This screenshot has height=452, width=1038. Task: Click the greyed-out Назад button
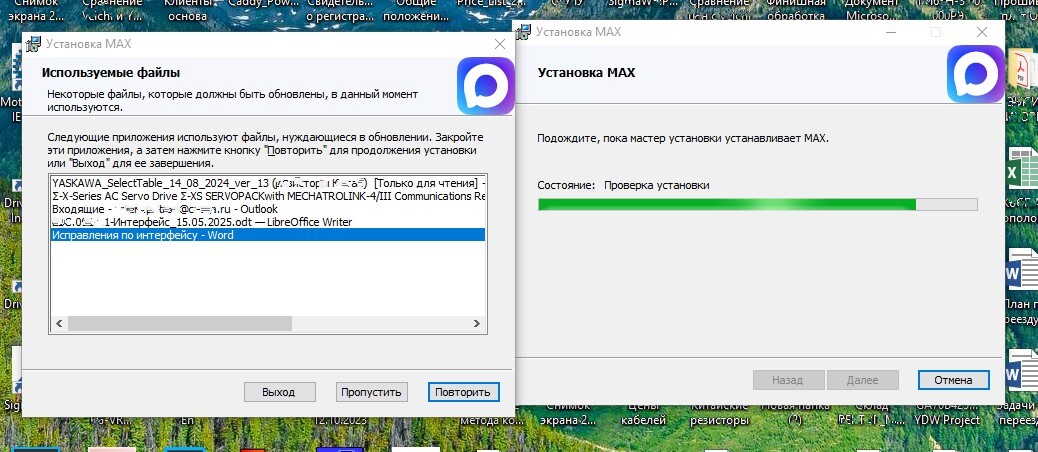[x=788, y=380]
